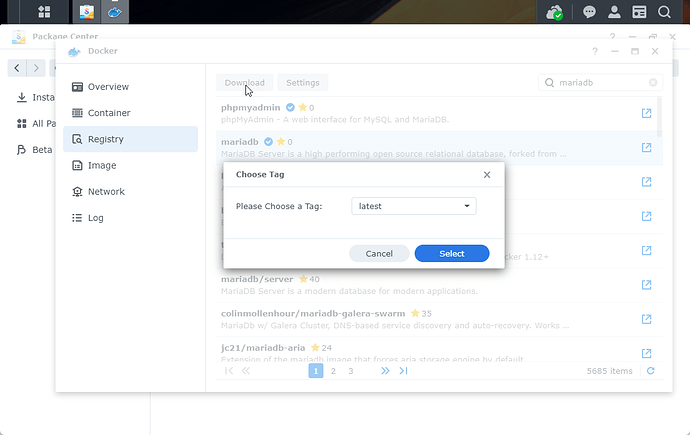Confirm the tag with Select button

(x=452, y=254)
